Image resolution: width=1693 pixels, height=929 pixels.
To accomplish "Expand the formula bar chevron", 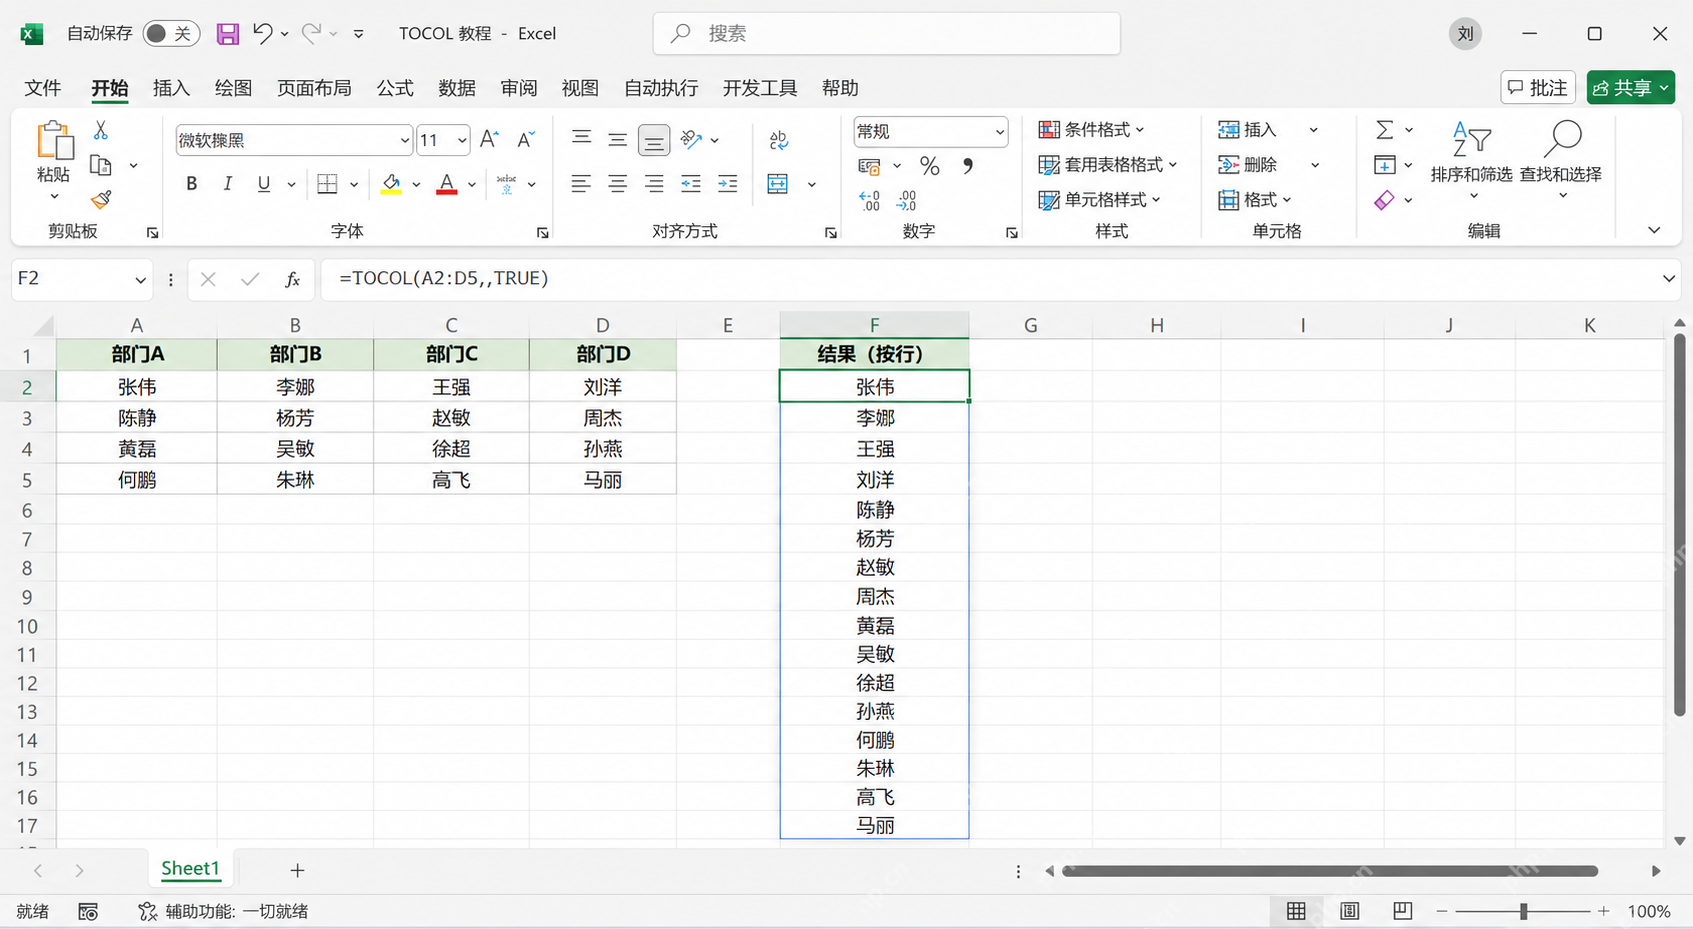I will pyautogui.click(x=1668, y=279).
